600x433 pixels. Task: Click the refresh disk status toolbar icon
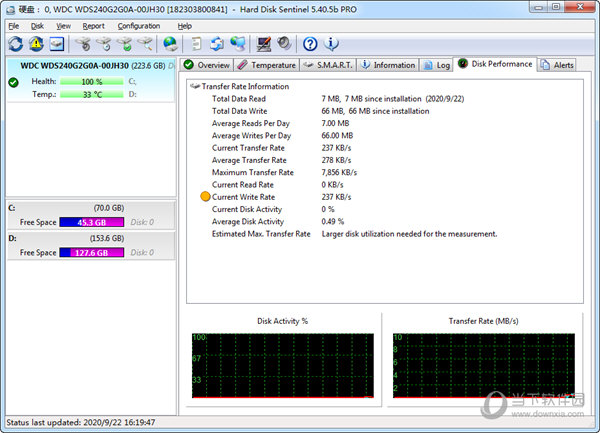tap(16, 44)
